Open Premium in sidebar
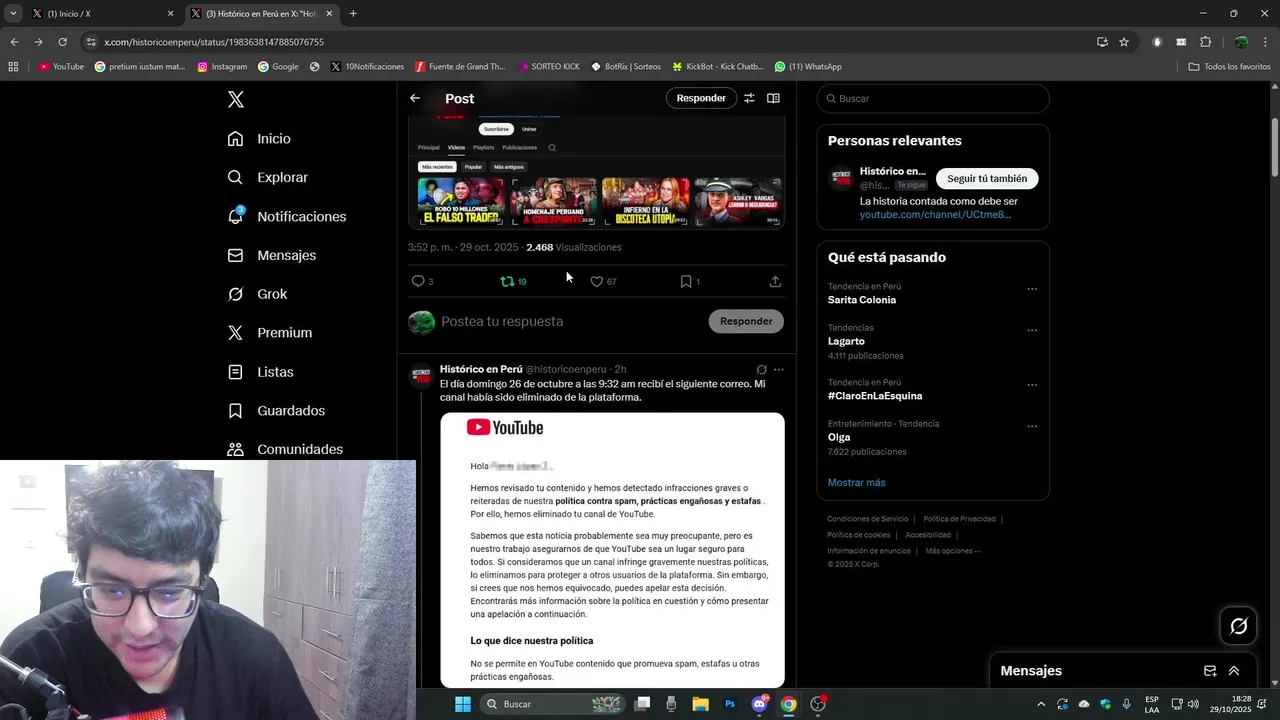Image resolution: width=1280 pixels, height=720 pixels. 270,333
